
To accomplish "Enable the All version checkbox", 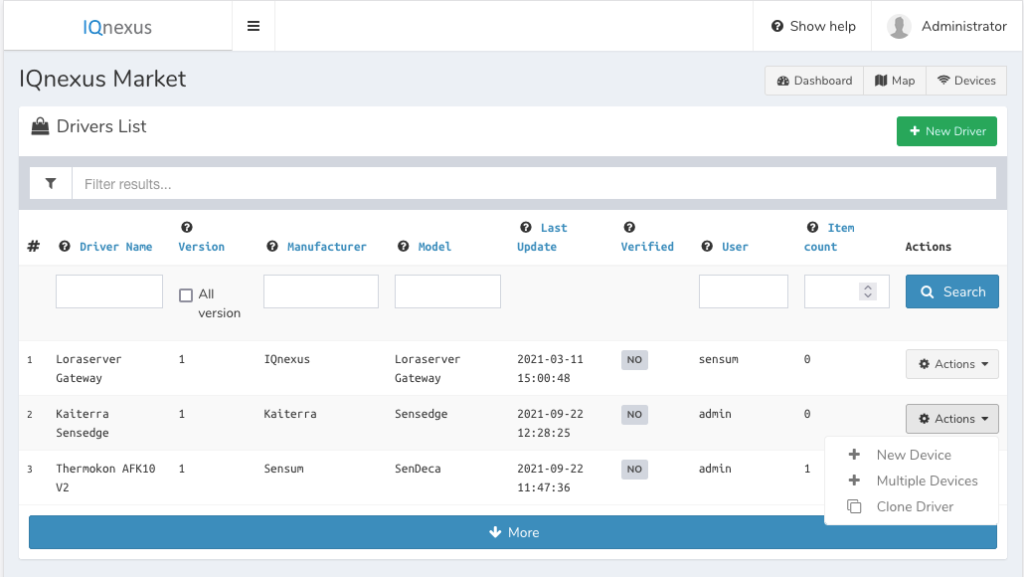I will click(186, 295).
